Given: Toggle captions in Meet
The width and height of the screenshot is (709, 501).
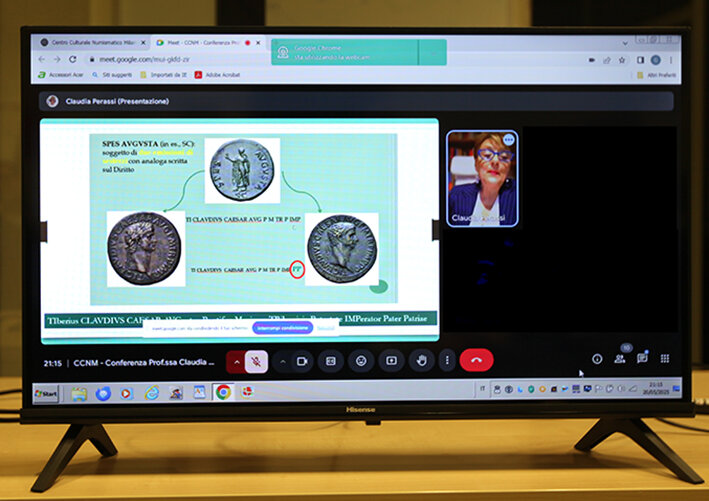Looking at the screenshot, I should coord(331,361).
